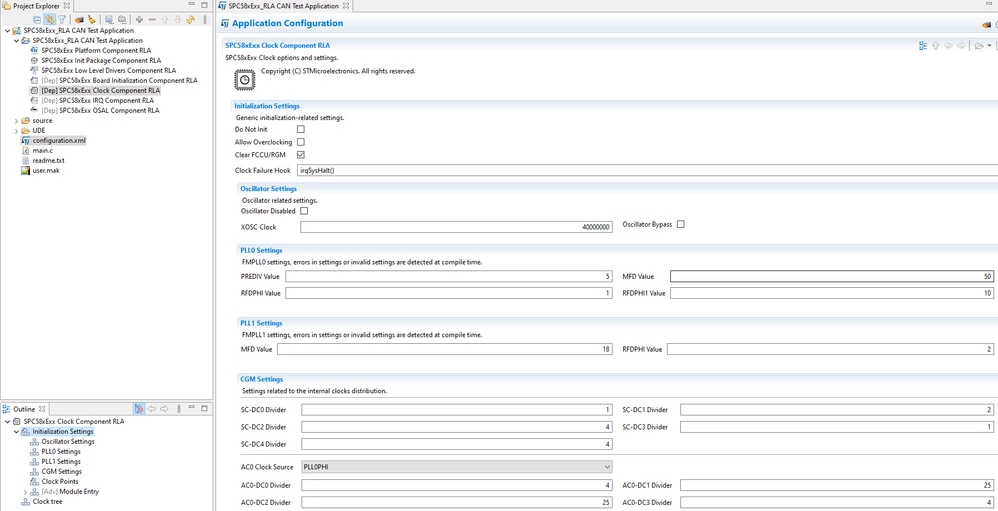
Task: Tick the Oscillator Bypass checkbox
Action: (x=680, y=225)
